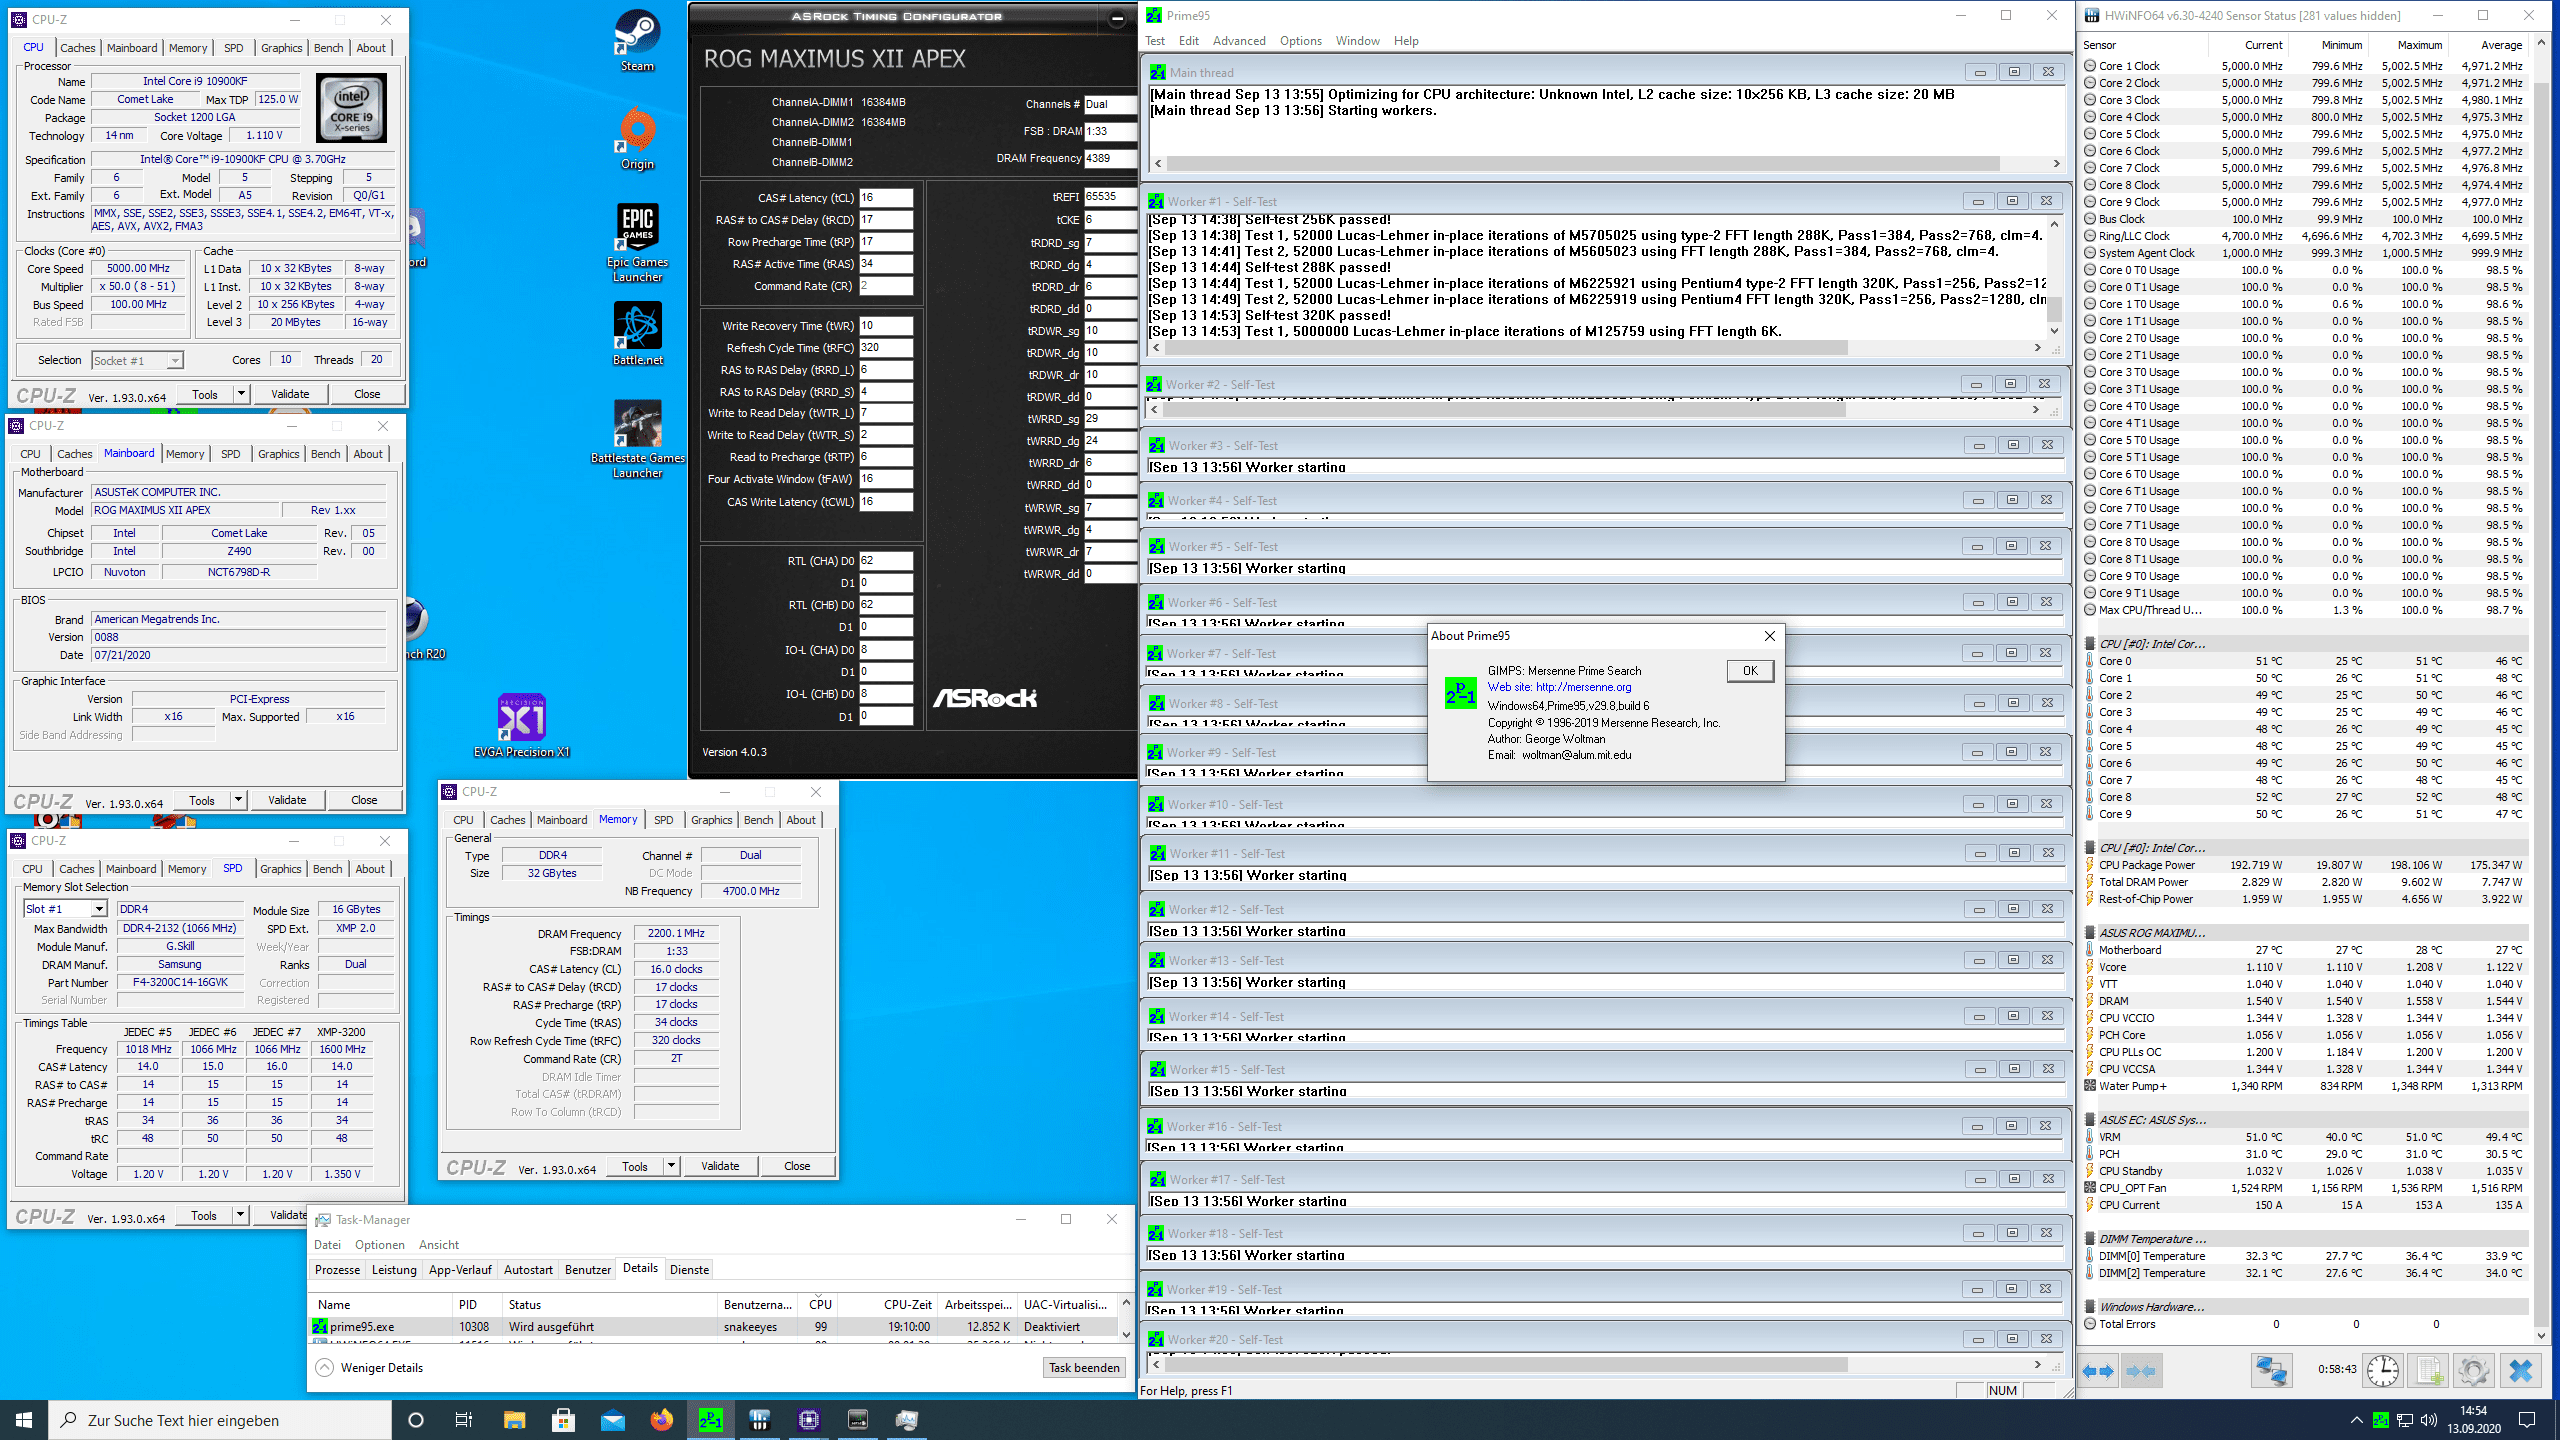Click Validate in CPU-Z Memory window
Image resolution: width=2560 pixels, height=1440 pixels.
pos(720,1166)
